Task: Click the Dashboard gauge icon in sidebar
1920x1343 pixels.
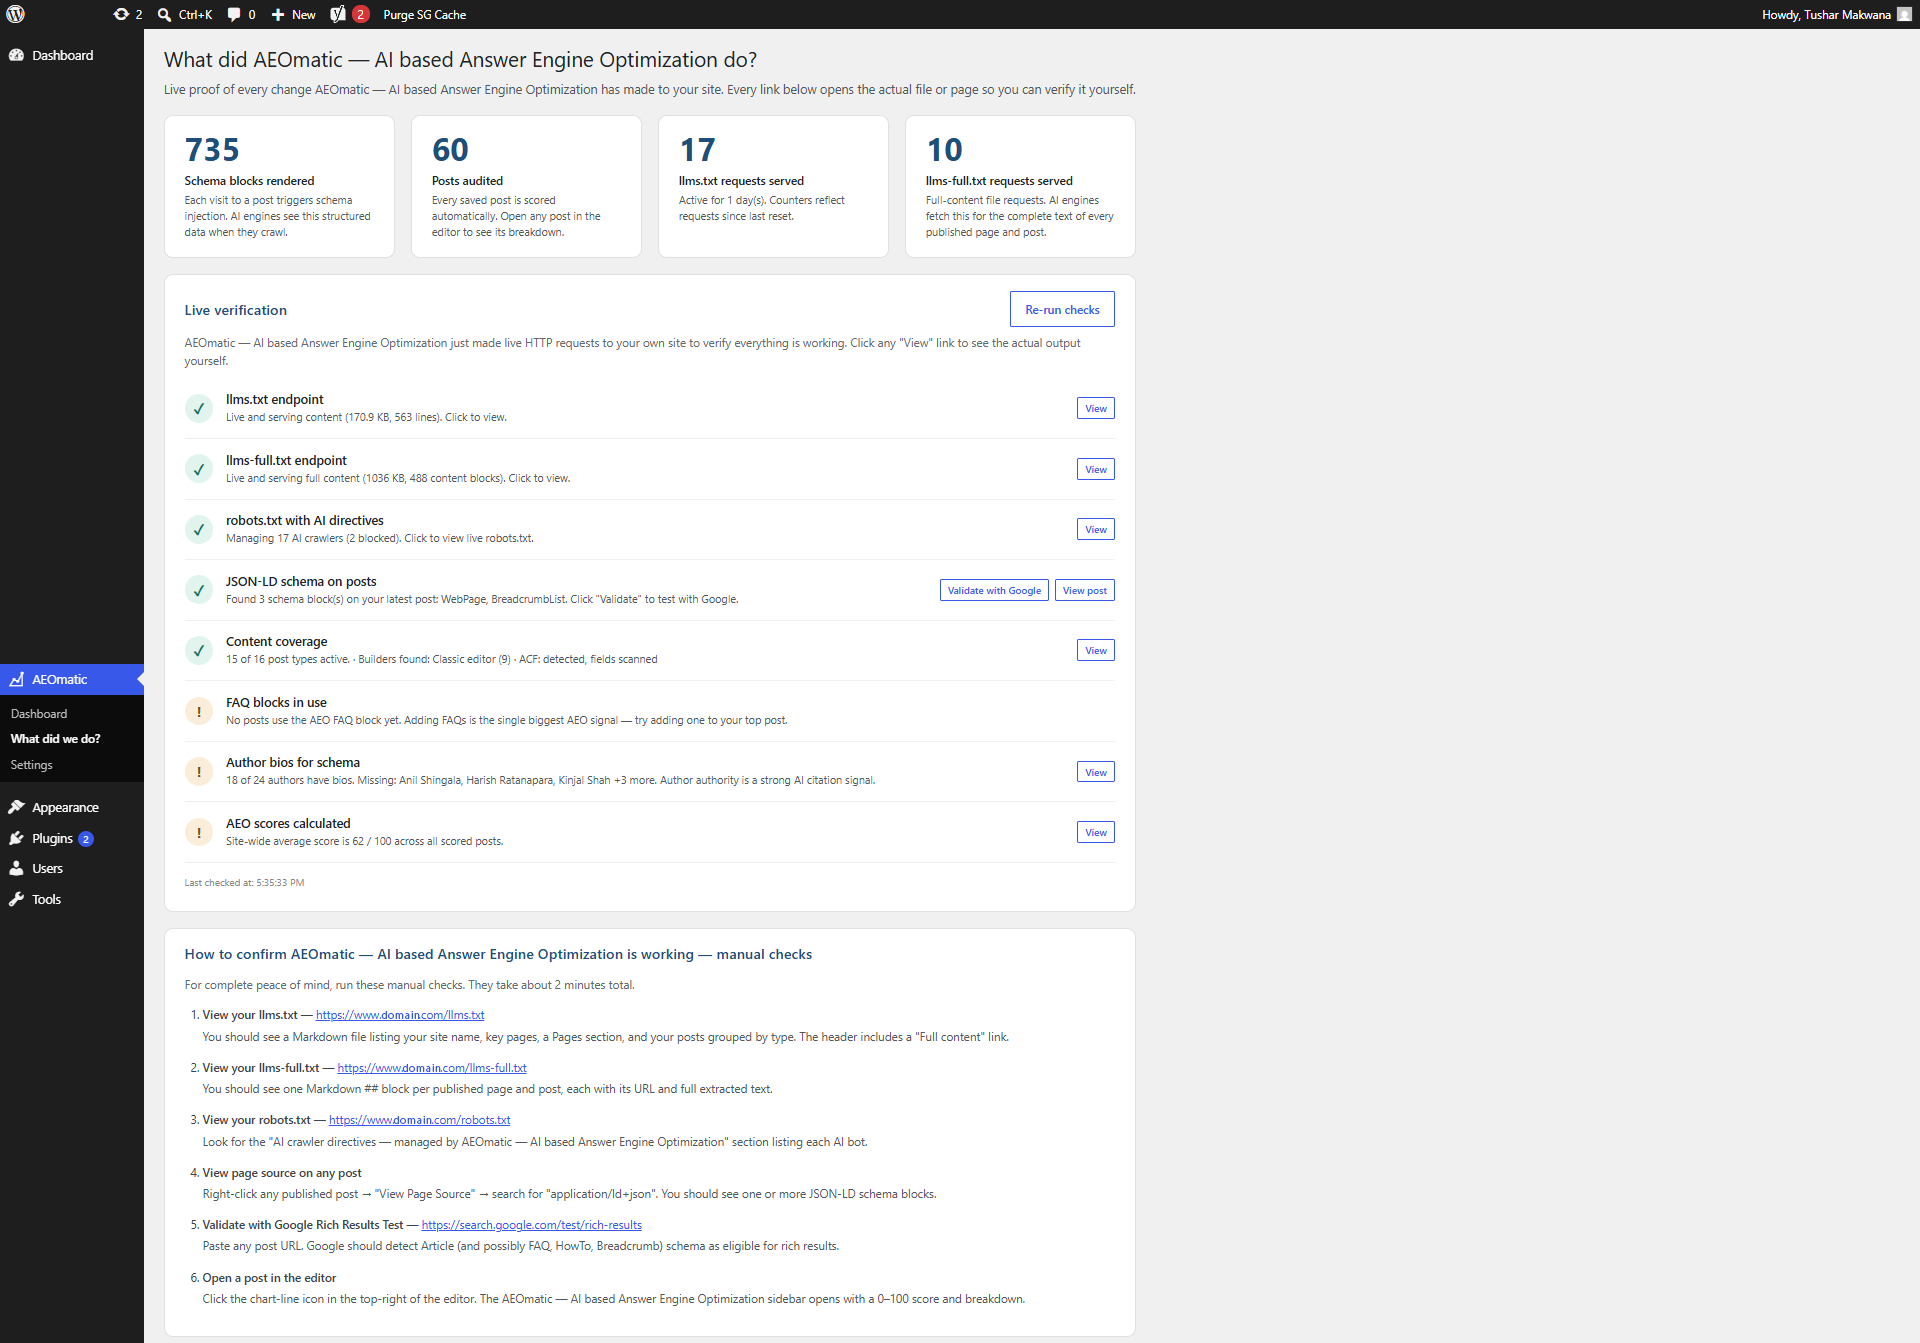Action: pos(16,55)
